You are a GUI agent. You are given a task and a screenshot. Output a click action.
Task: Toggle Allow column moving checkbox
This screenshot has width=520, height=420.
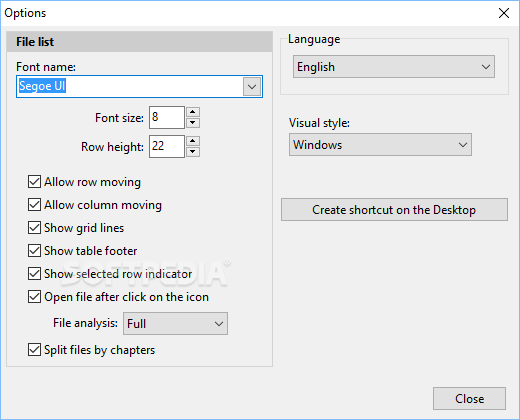point(34,205)
